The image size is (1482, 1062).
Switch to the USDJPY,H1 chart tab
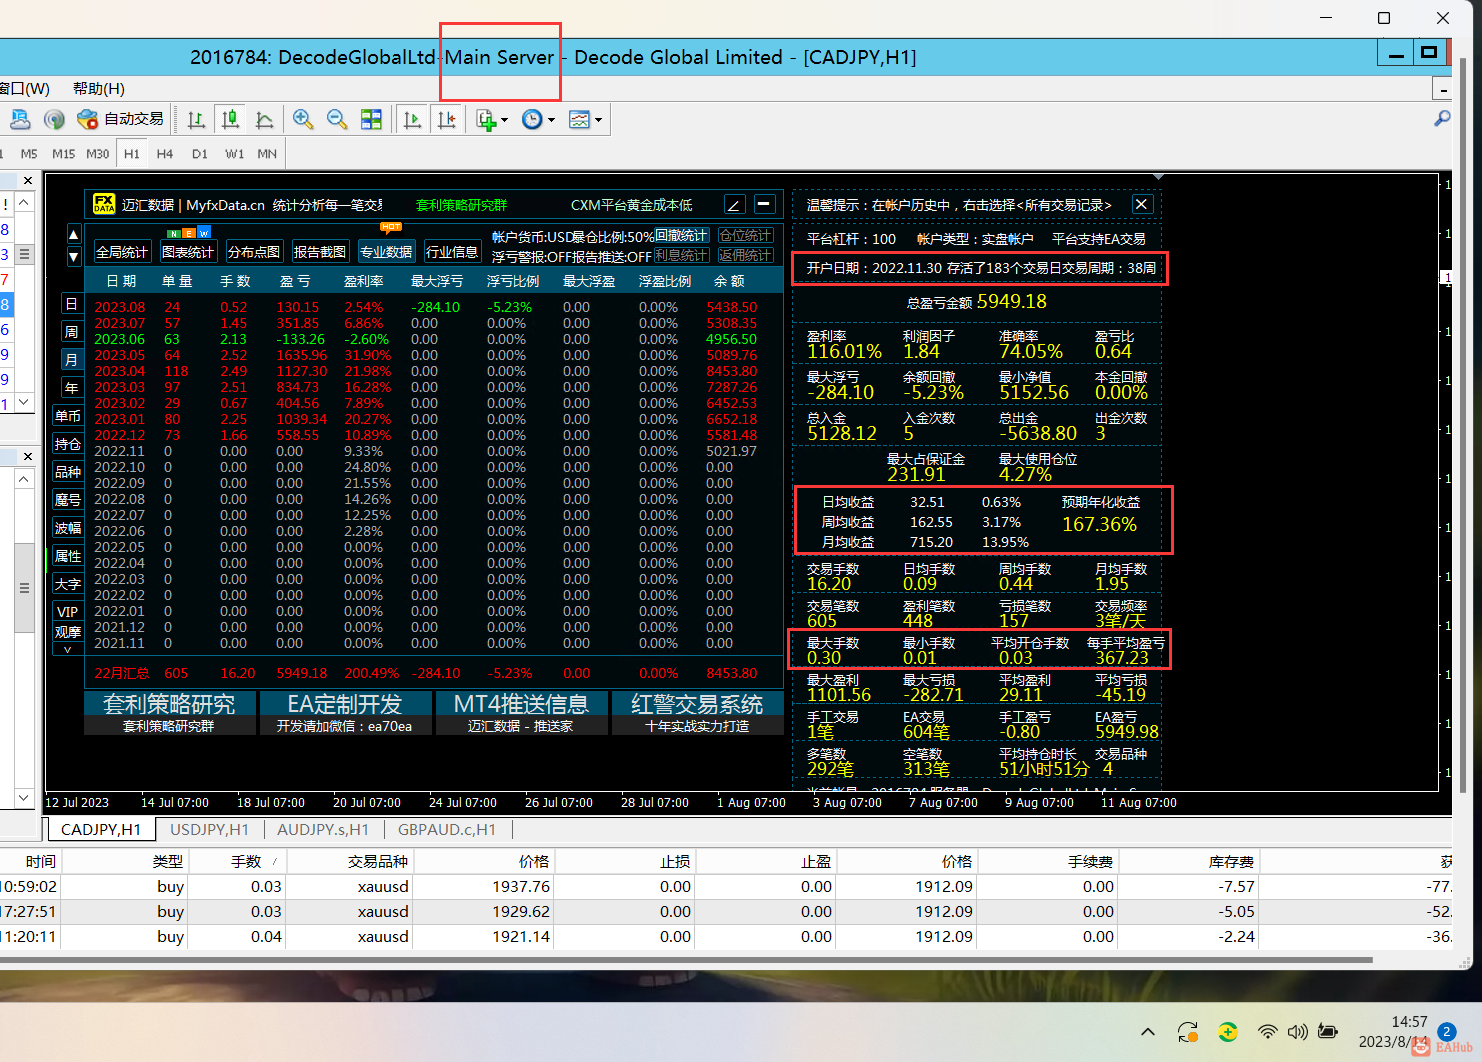tap(209, 829)
